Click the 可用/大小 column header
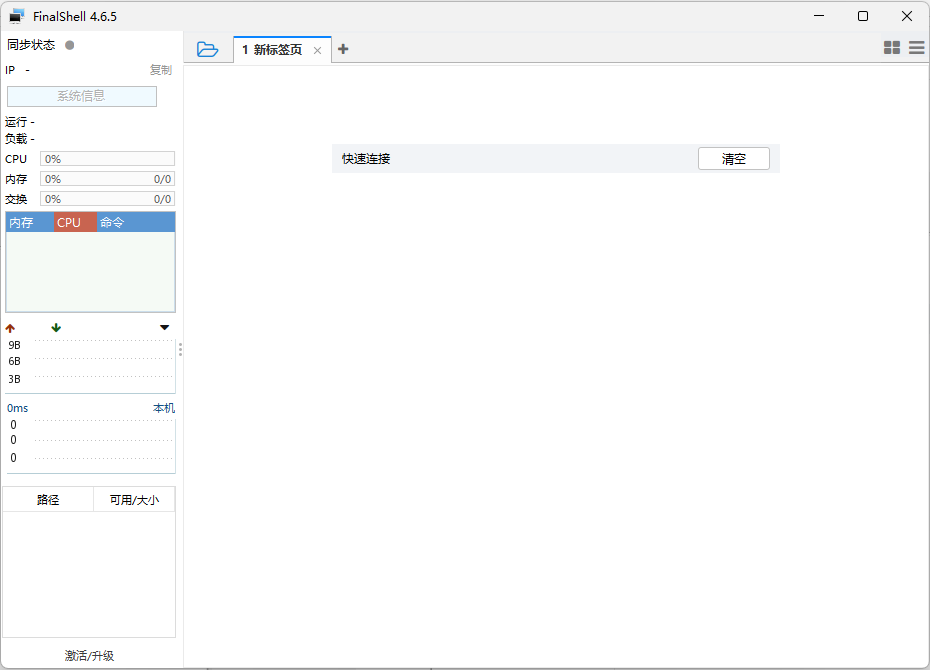Screen dimensions: 930x670 click(134, 500)
